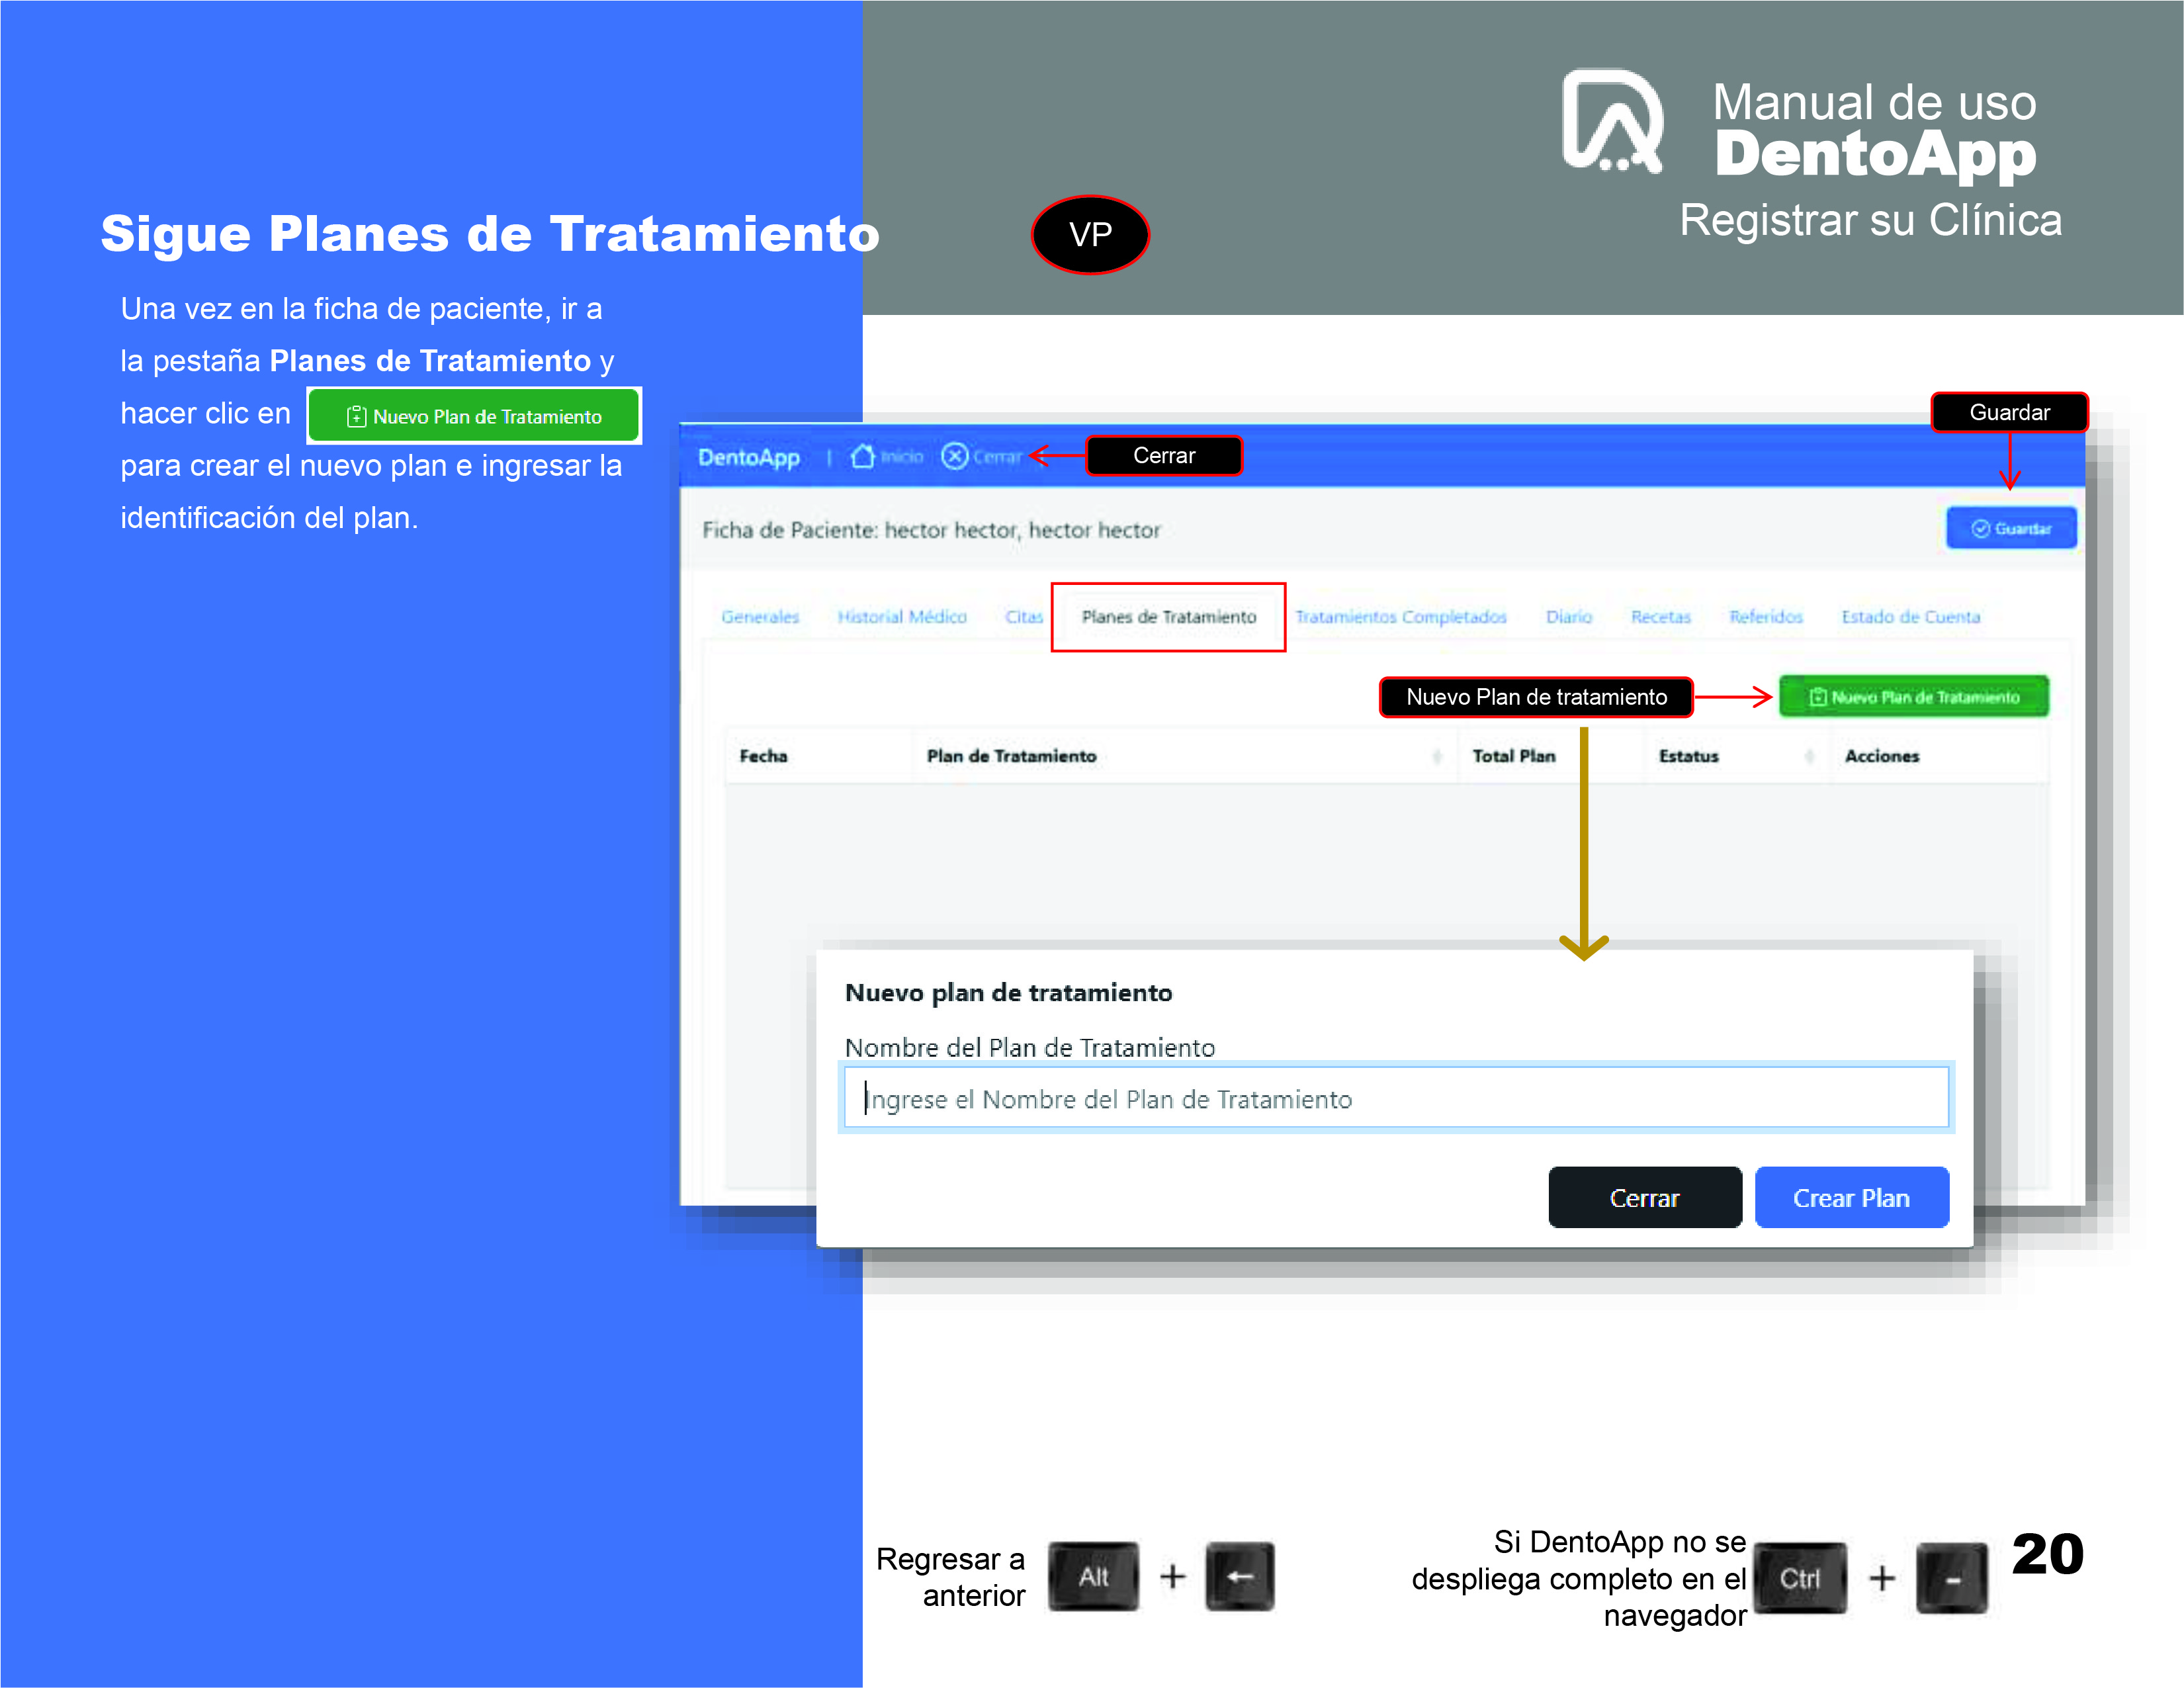This screenshot has width=2184, height=1688.
Task: Click the DentoApp logo in the manual header
Action: point(1613,121)
